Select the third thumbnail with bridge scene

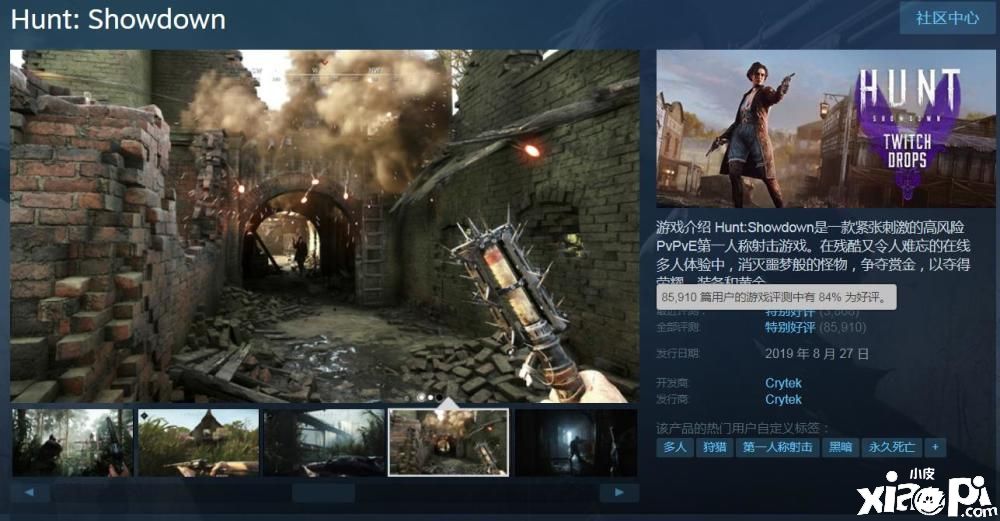point(324,443)
